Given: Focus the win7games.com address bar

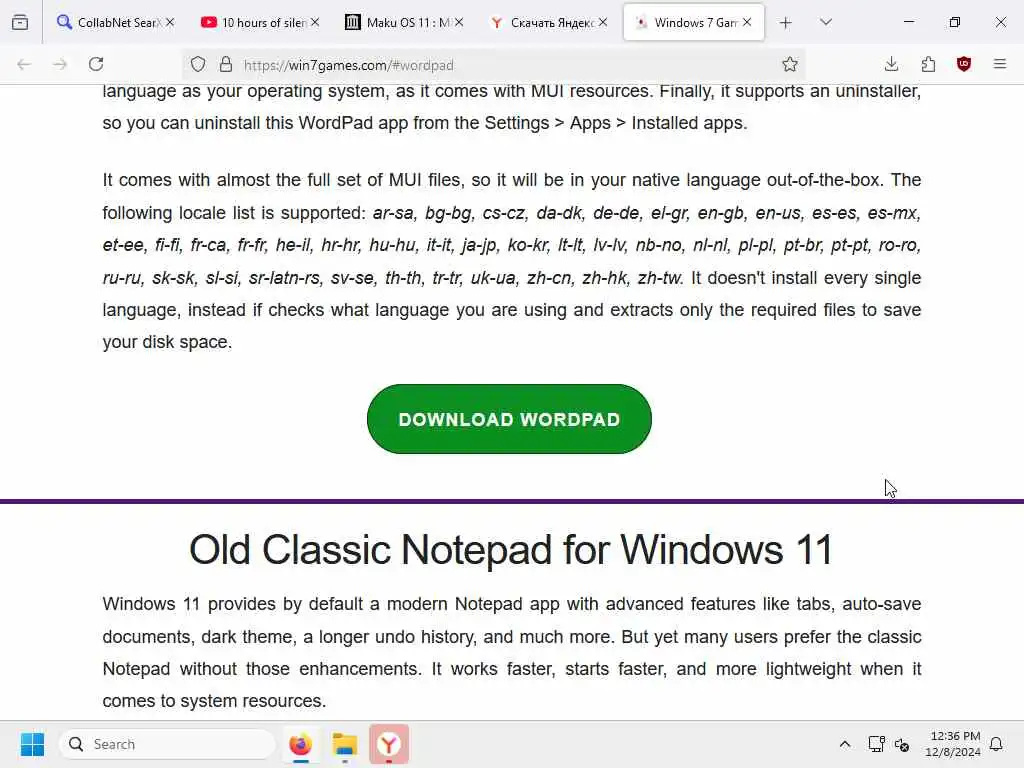Looking at the screenshot, I should pos(496,65).
